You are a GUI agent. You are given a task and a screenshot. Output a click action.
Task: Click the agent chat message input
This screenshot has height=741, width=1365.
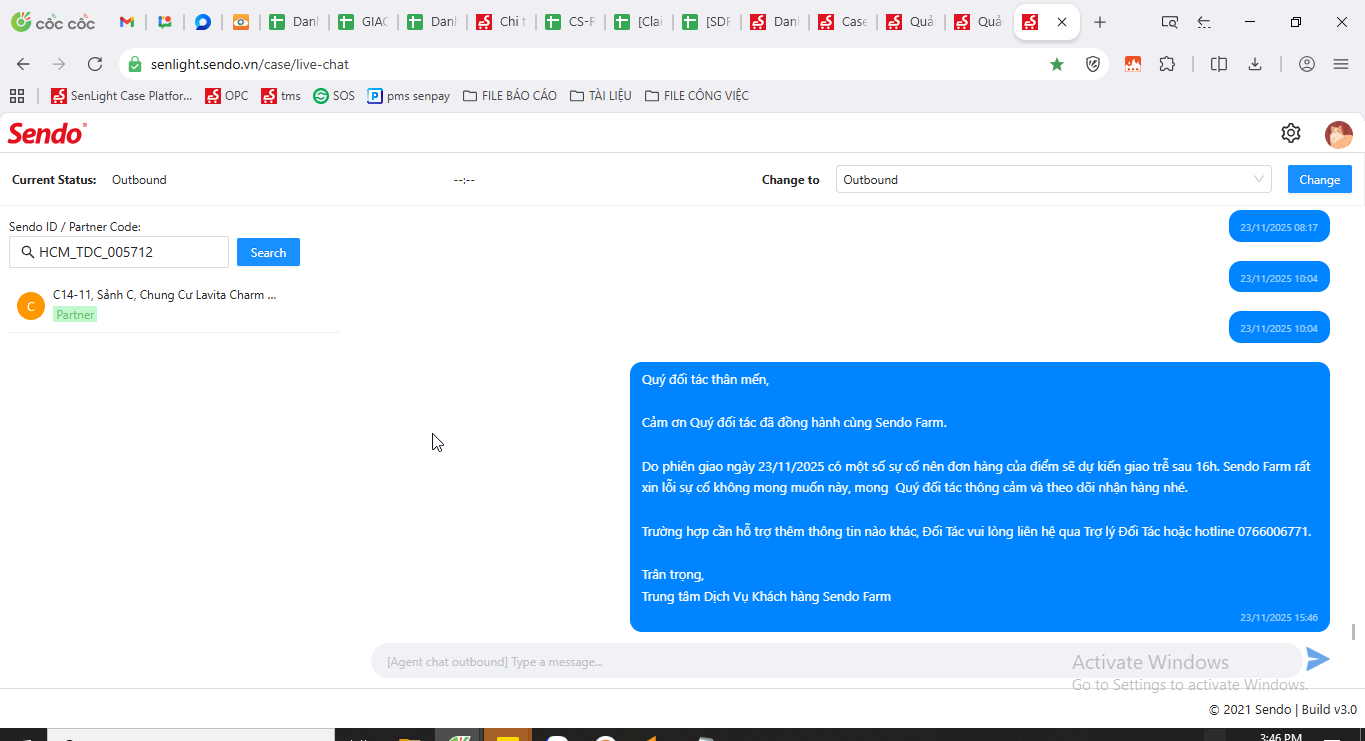(836, 661)
